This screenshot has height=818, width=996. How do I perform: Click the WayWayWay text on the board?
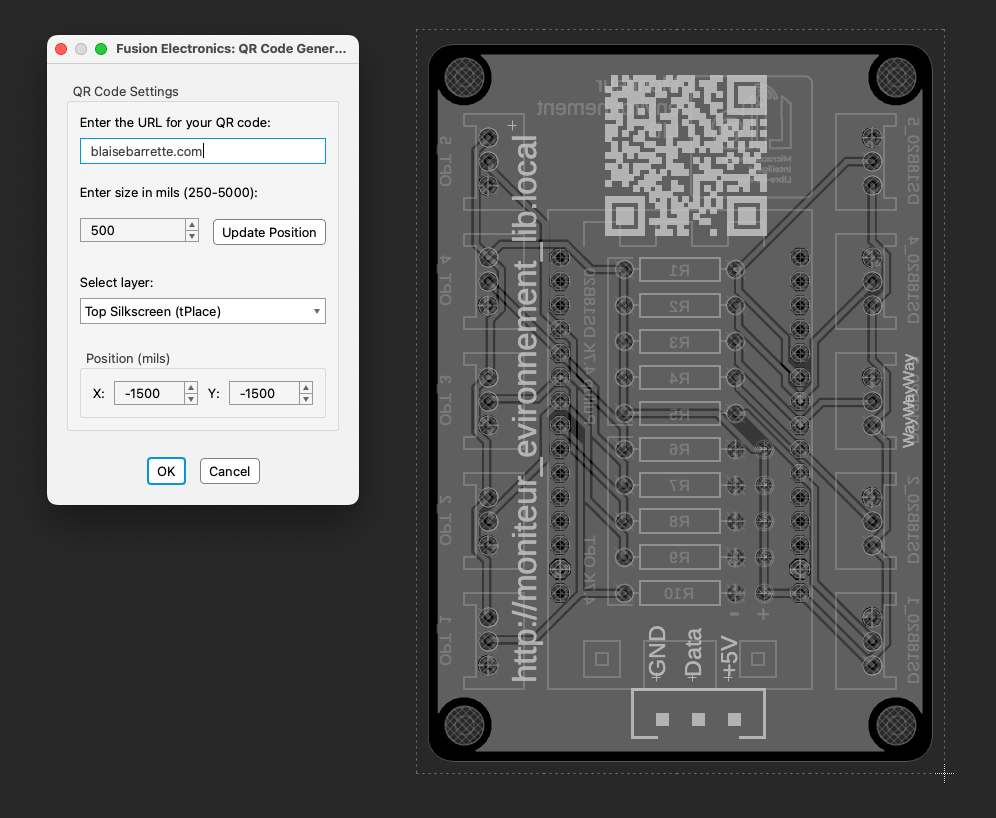click(909, 401)
